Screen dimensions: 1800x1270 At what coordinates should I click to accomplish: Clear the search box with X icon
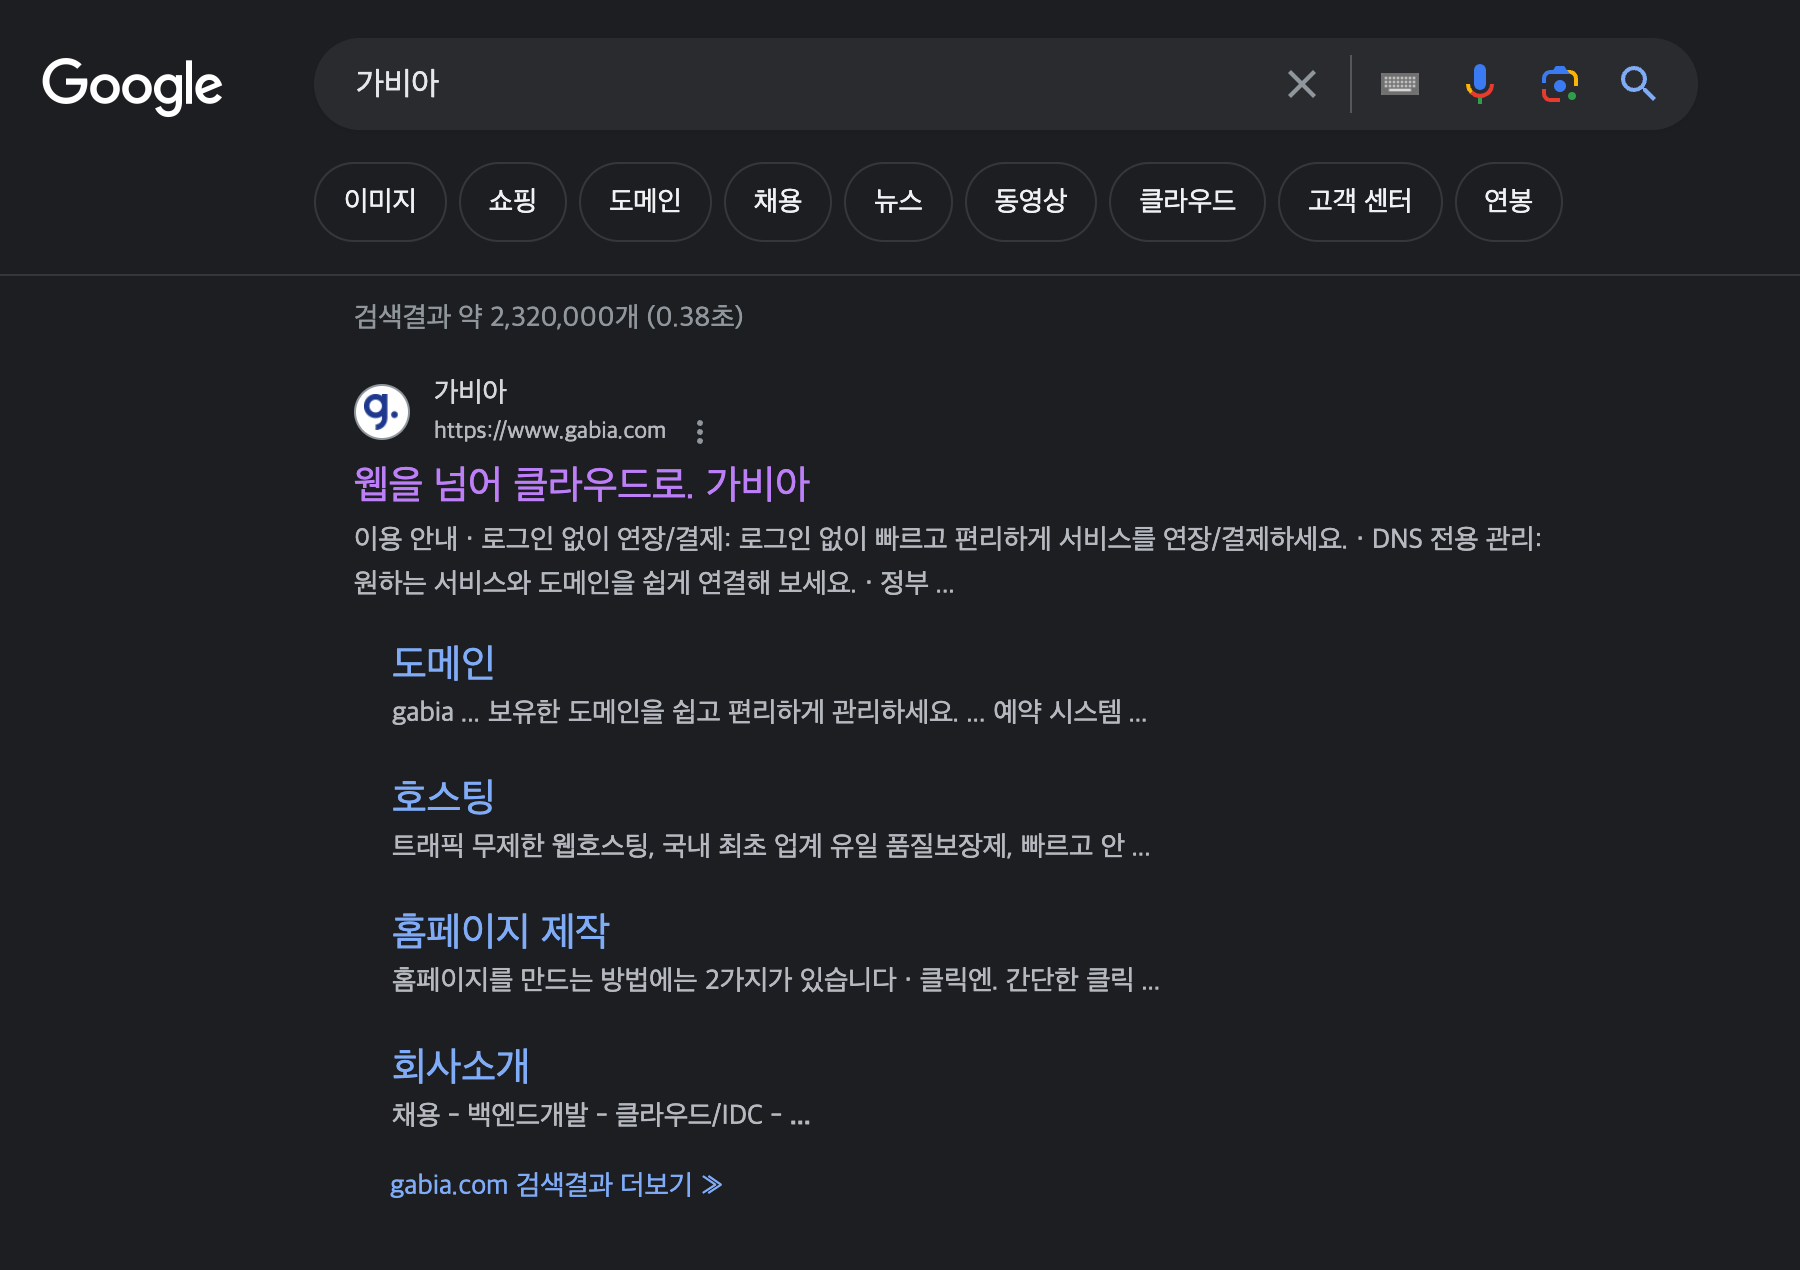[x=1301, y=84]
